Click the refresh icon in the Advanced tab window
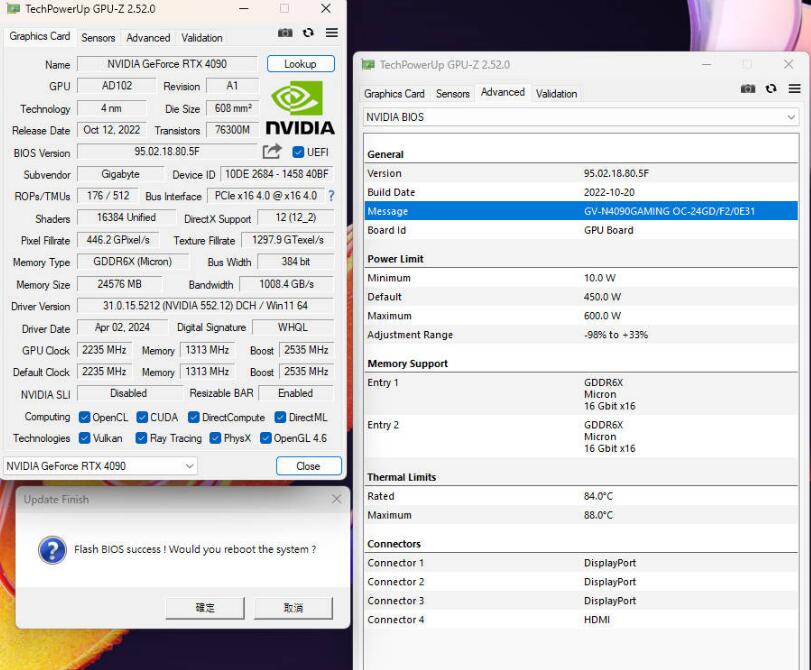The image size is (811, 670). click(x=771, y=89)
